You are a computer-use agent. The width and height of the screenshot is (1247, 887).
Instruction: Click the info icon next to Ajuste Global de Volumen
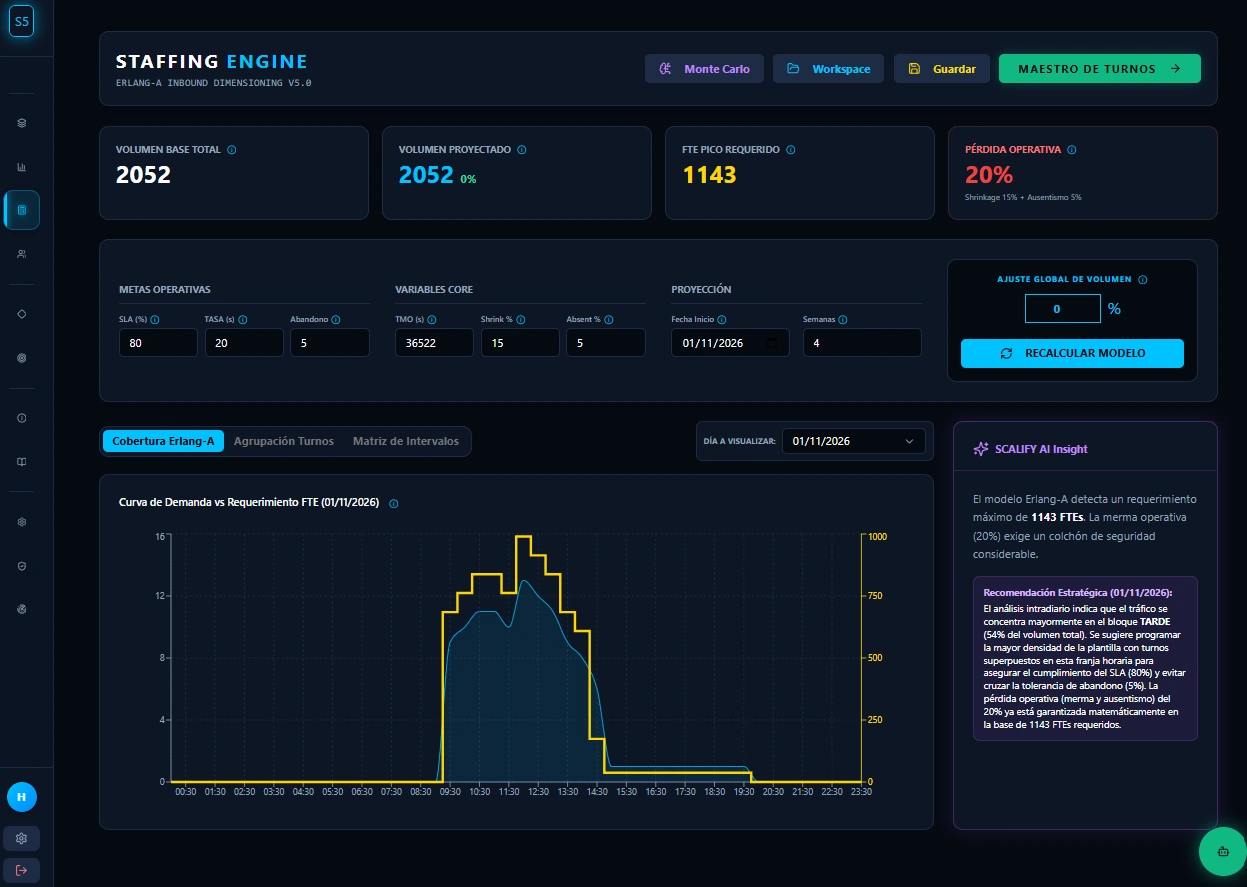pyautogui.click(x=1143, y=281)
